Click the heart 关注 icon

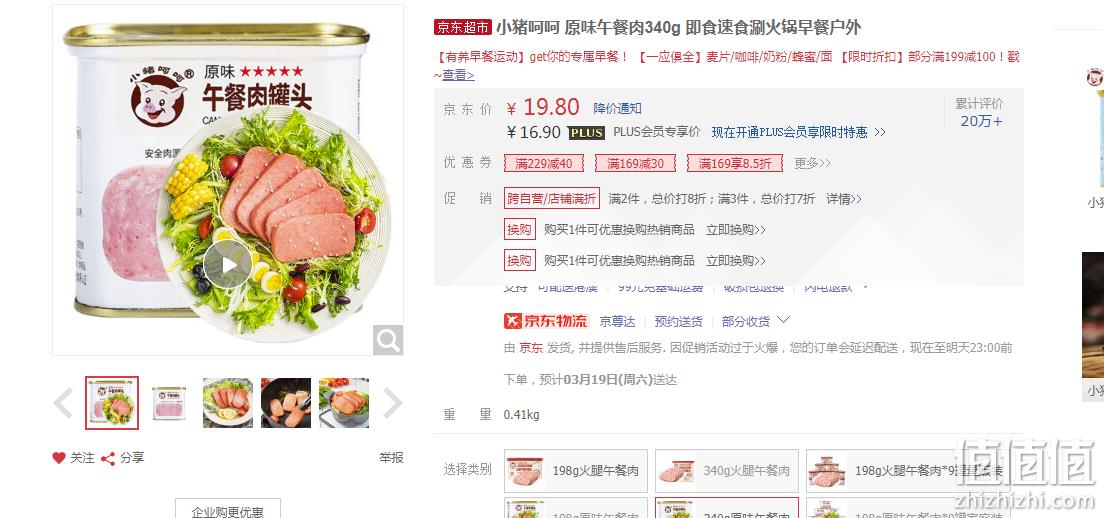pos(59,457)
